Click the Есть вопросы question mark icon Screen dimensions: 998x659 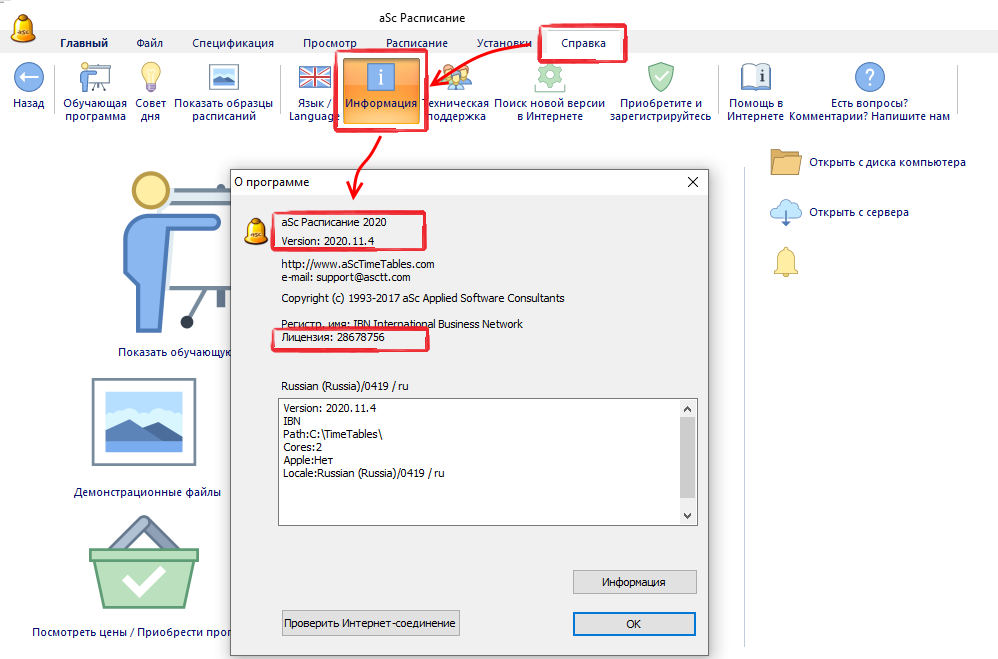coord(869,77)
